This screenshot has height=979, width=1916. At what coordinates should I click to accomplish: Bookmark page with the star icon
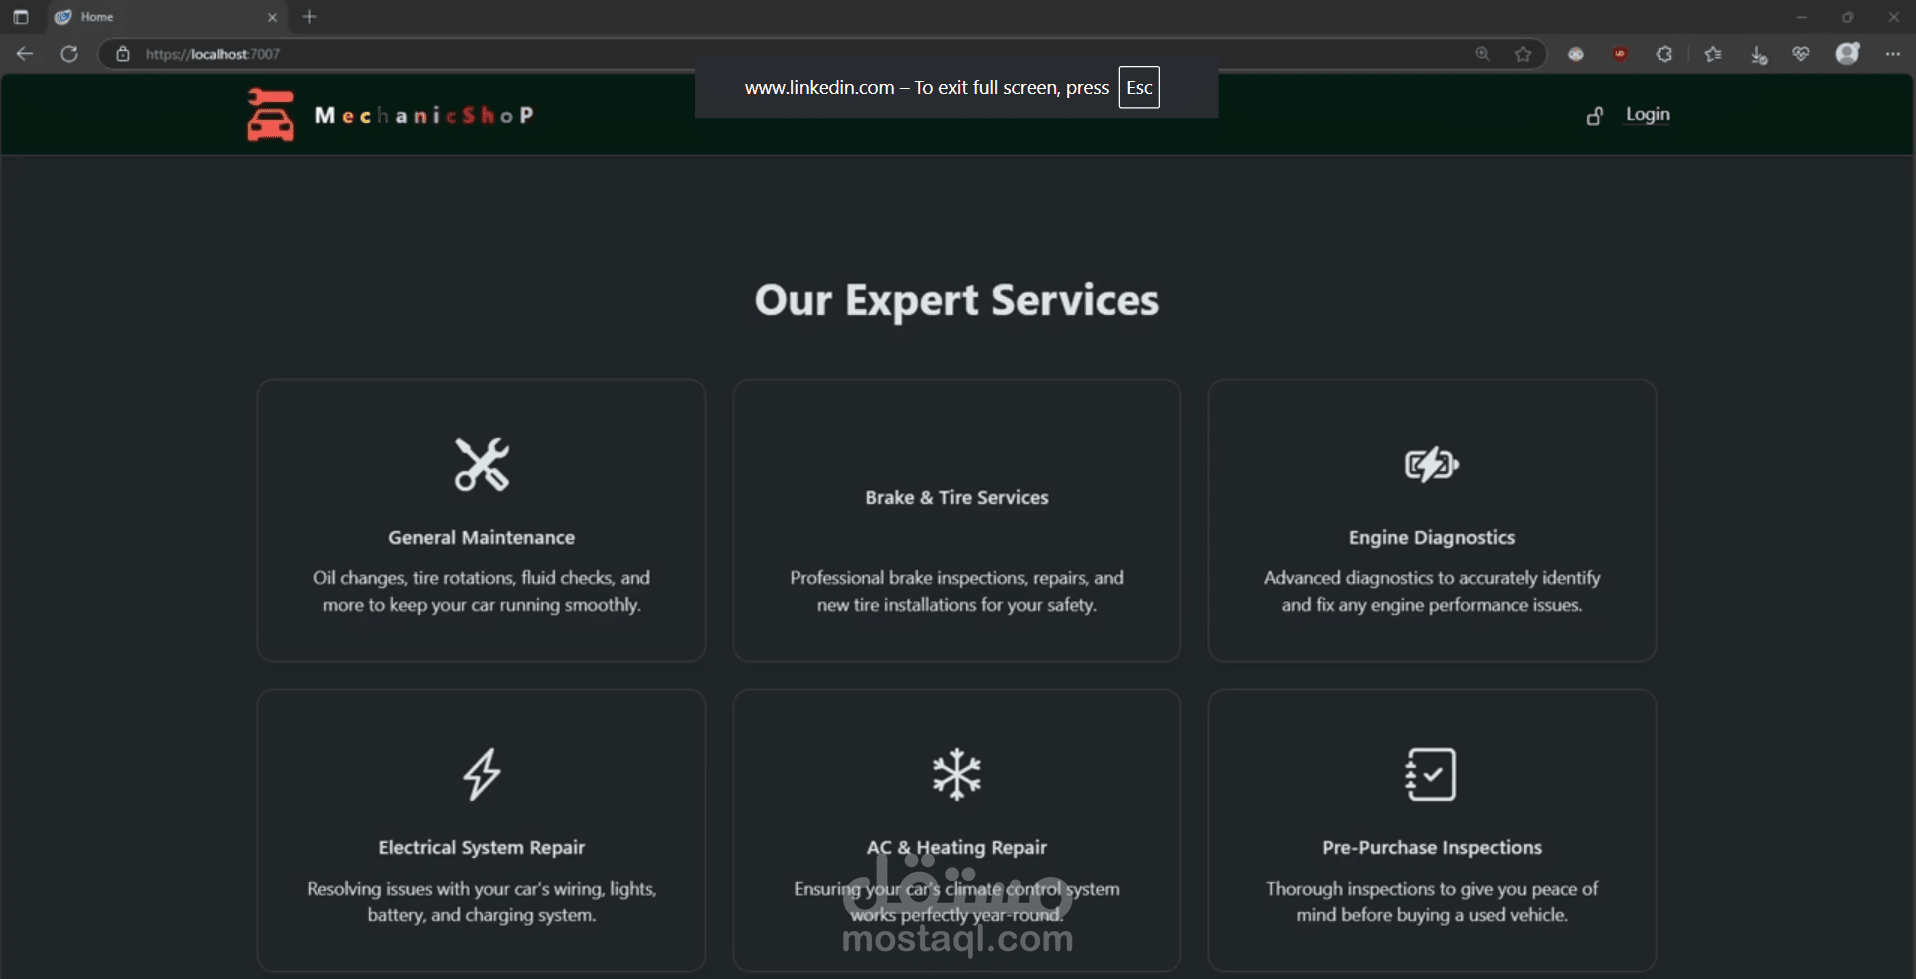point(1523,54)
